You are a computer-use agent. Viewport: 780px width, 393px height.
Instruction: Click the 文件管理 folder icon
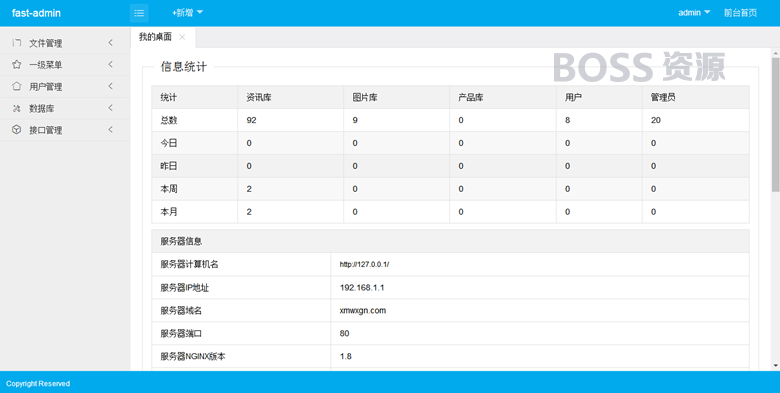coord(16,43)
